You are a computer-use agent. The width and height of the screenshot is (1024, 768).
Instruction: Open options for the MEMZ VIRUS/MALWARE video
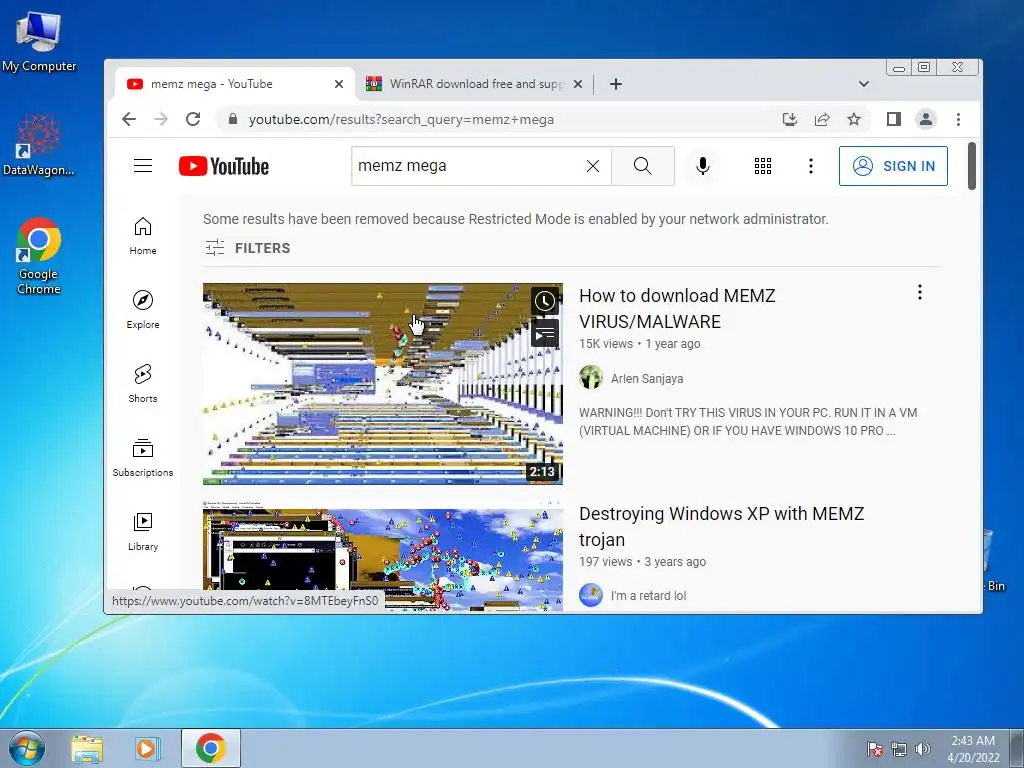[x=920, y=292]
